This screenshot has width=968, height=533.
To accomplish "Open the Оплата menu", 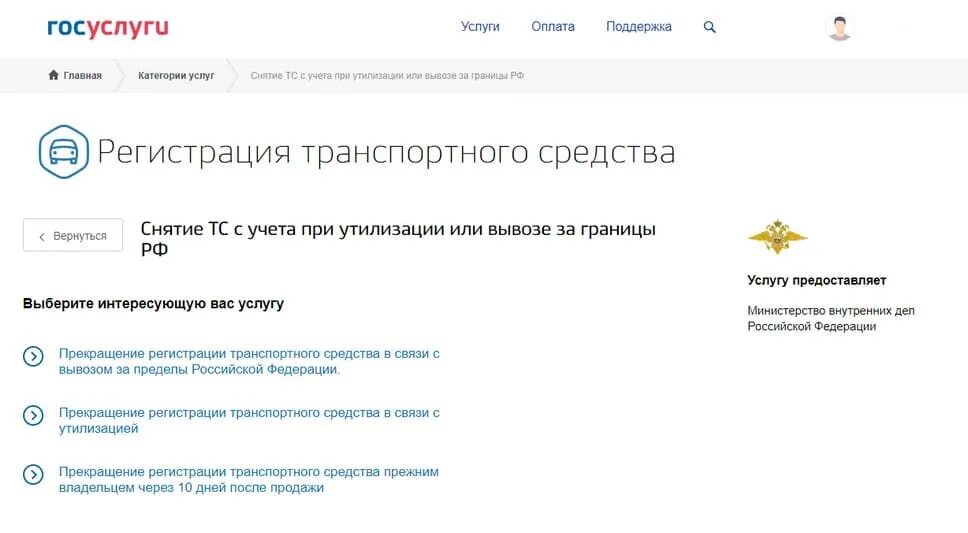I will [553, 27].
